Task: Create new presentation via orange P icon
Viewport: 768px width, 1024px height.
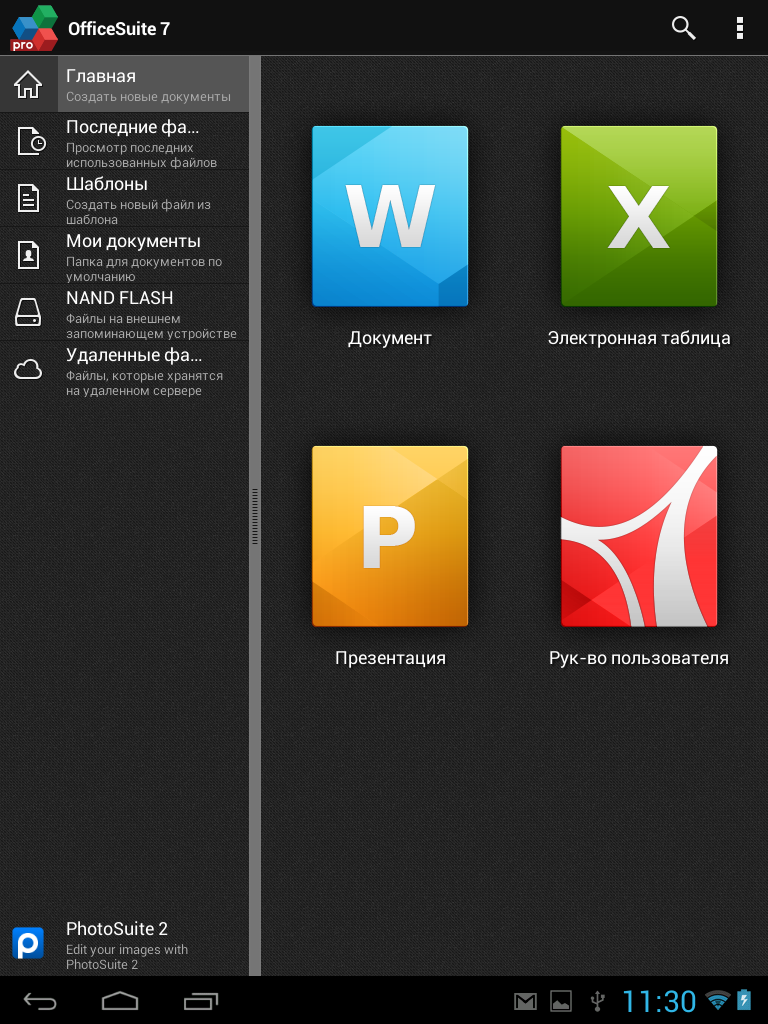Action: click(390, 536)
